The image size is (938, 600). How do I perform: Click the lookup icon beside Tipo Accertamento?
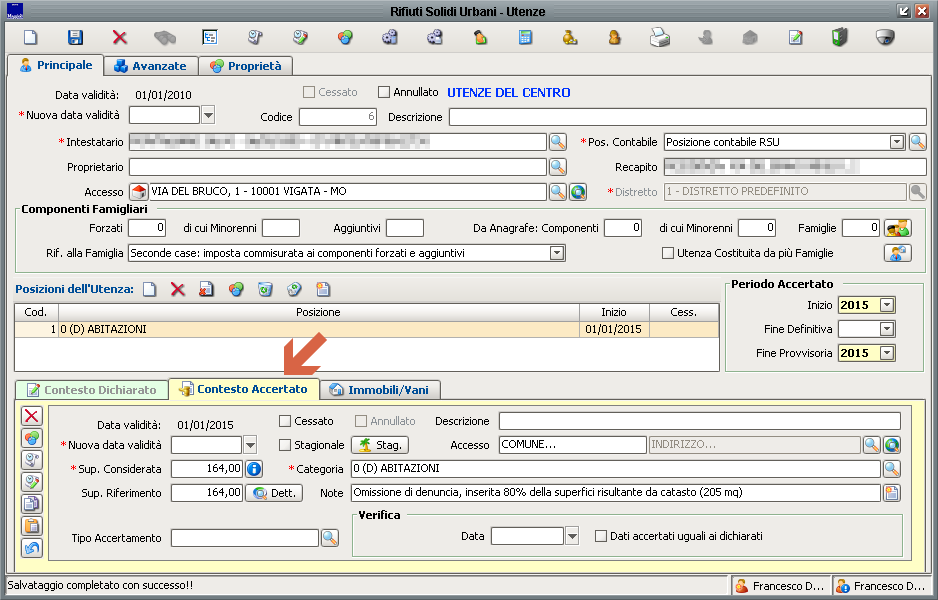[330, 538]
